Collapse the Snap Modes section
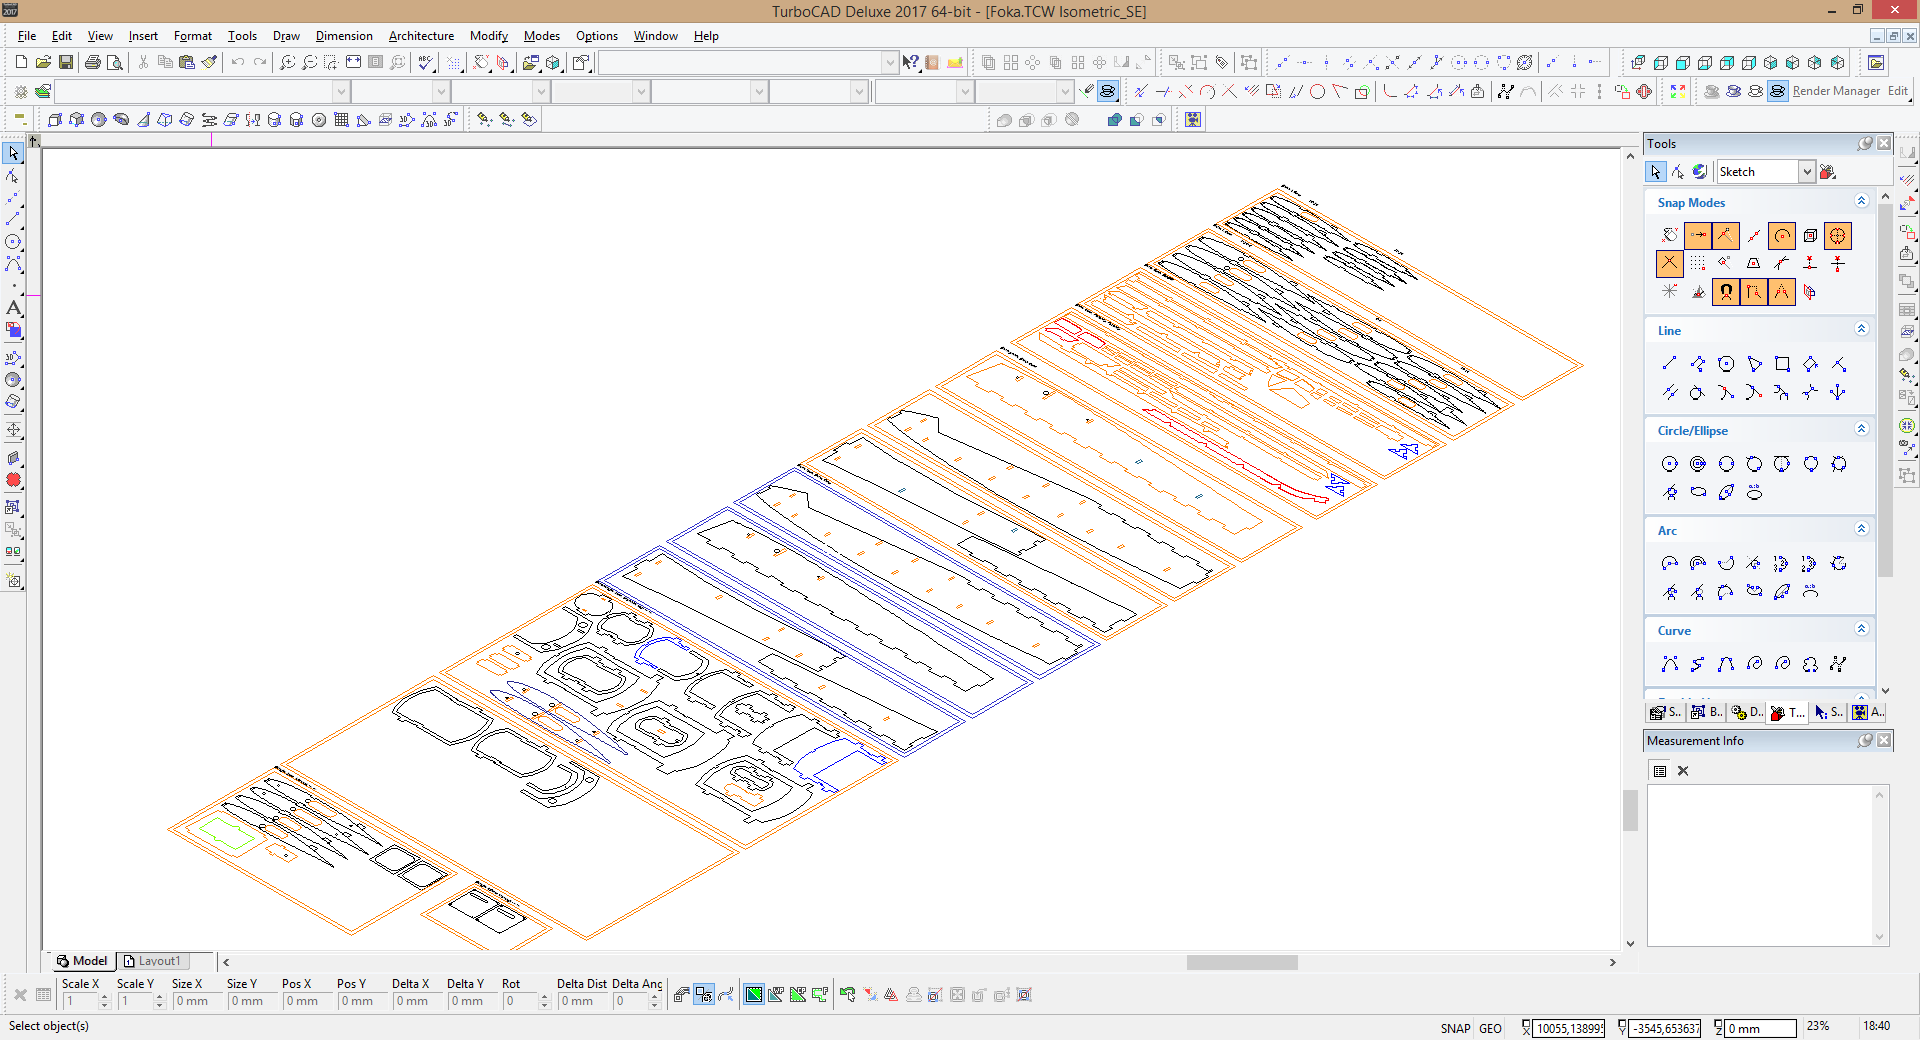The height and width of the screenshot is (1040, 1920). 1861,202
